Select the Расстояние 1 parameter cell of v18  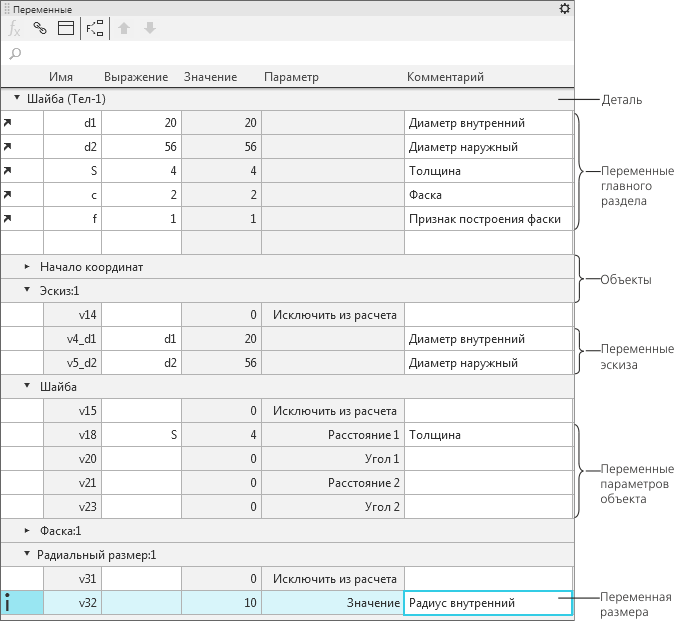tap(332, 435)
